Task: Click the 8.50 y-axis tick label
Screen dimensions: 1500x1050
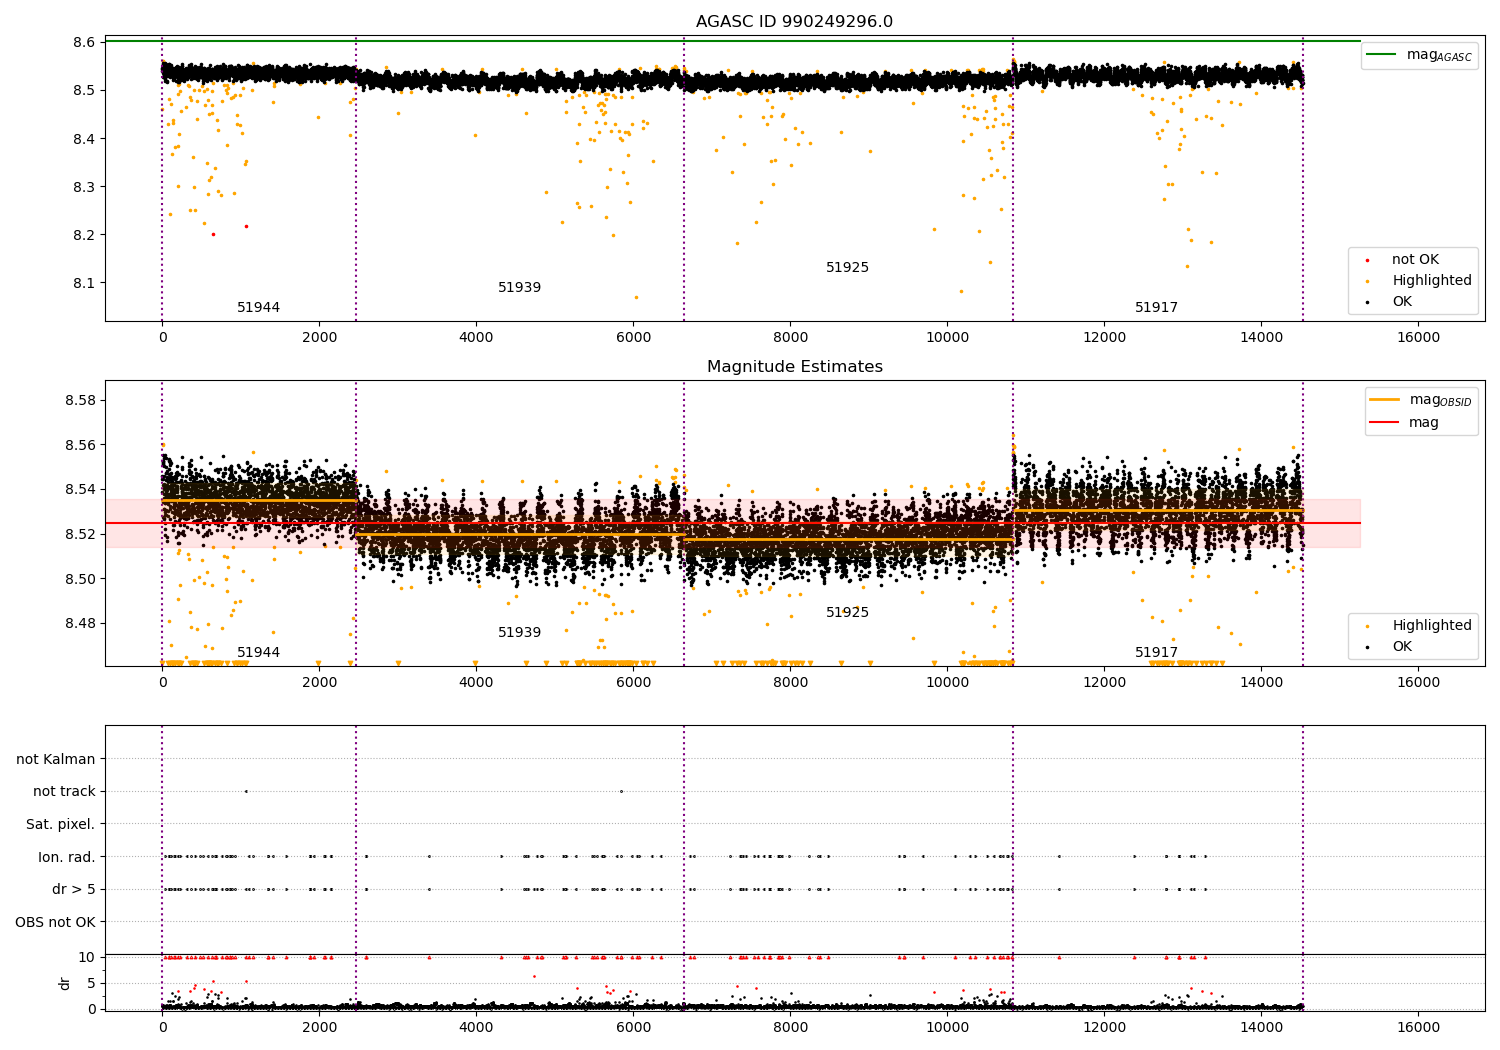Action: click(80, 579)
